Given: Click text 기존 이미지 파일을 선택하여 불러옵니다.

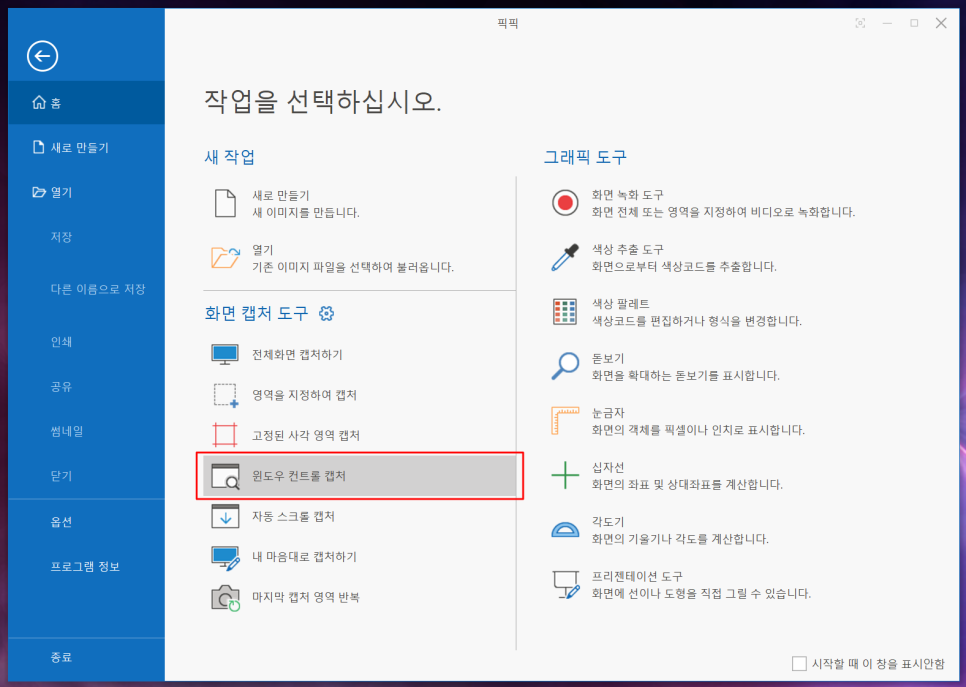Looking at the screenshot, I should point(353,267).
